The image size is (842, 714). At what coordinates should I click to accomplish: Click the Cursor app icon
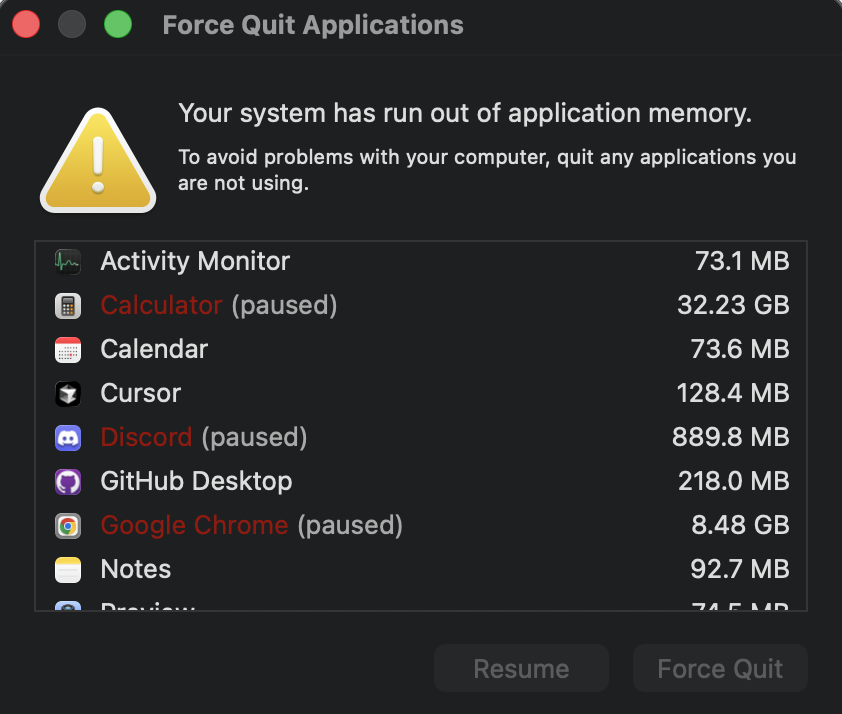pos(68,393)
